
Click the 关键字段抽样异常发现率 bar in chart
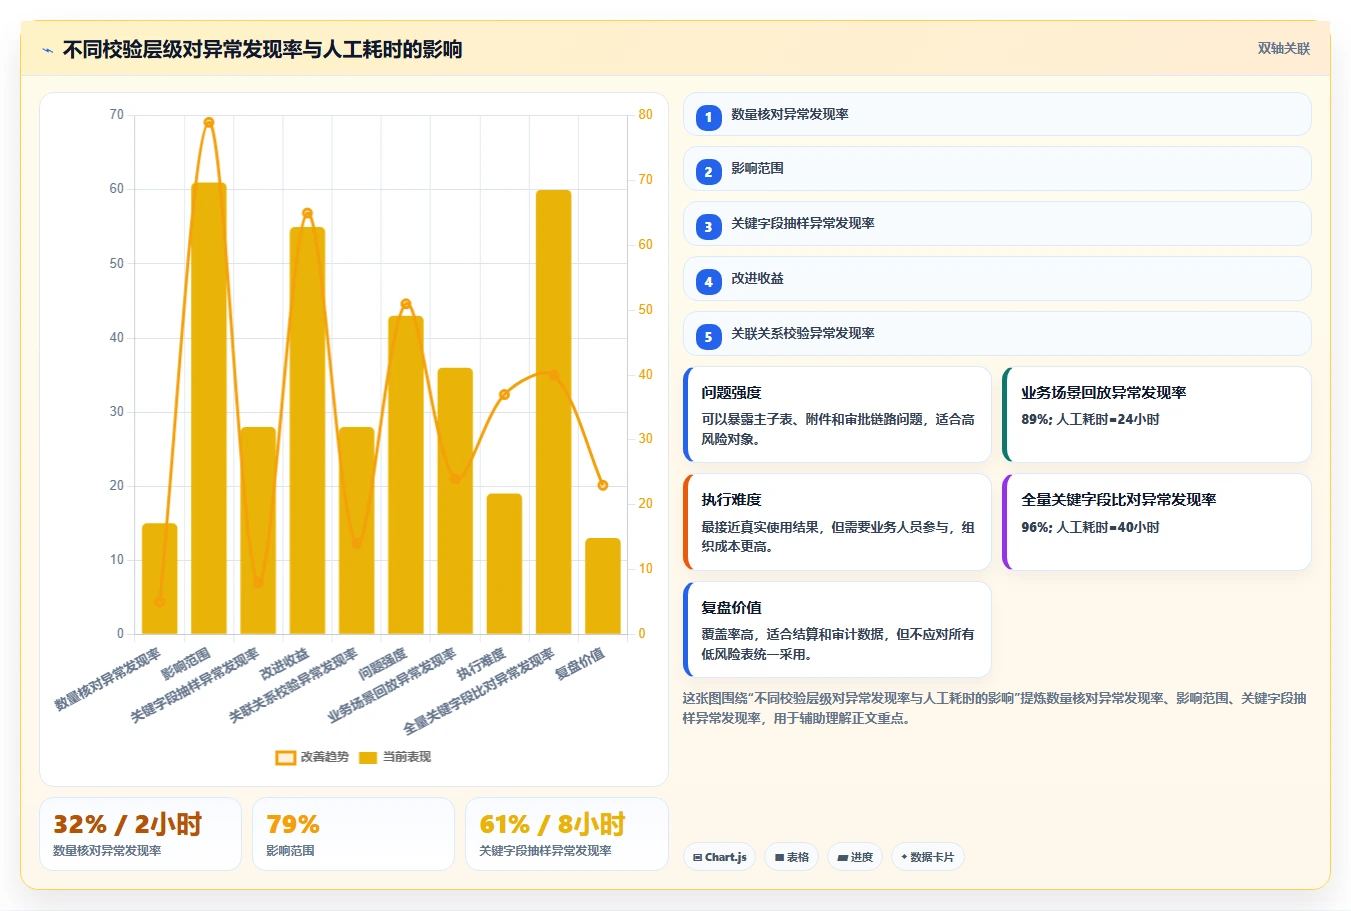258,531
